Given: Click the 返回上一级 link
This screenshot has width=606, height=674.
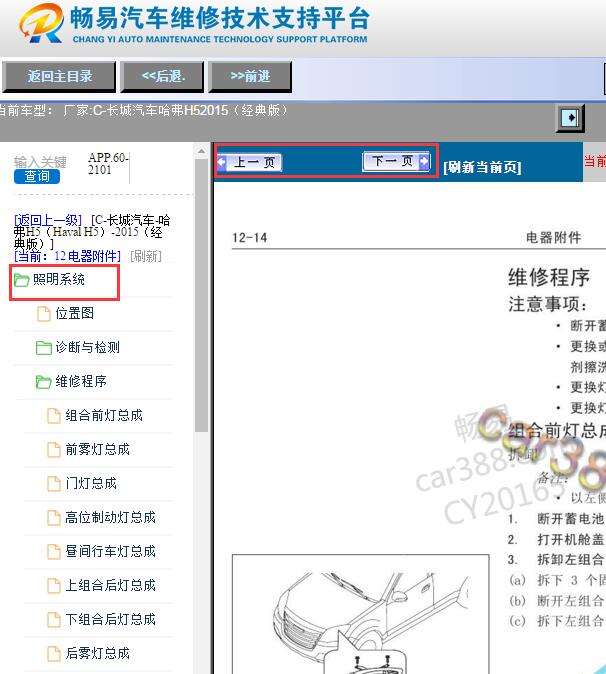Looking at the screenshot, I should point(48,221).
